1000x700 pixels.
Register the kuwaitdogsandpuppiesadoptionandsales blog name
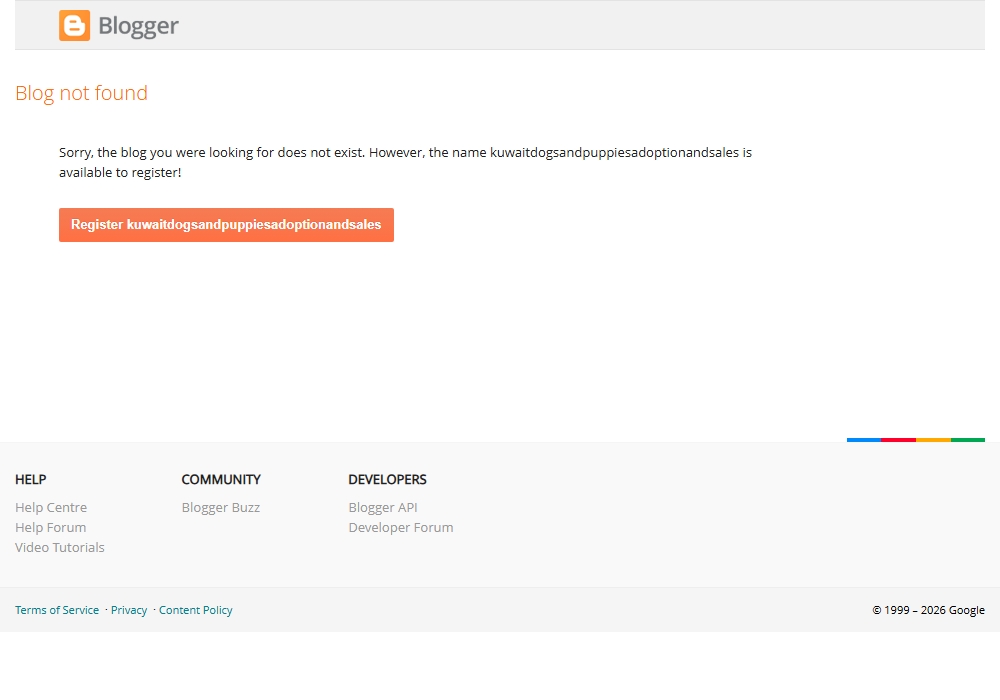click(226, 225)
